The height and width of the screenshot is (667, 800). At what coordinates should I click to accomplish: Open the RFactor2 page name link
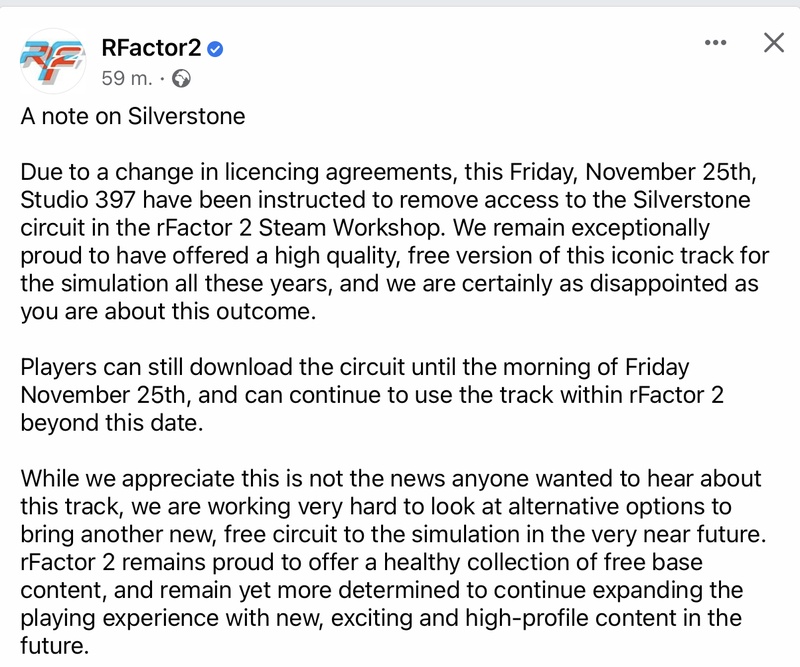click(x=150, y=47)
